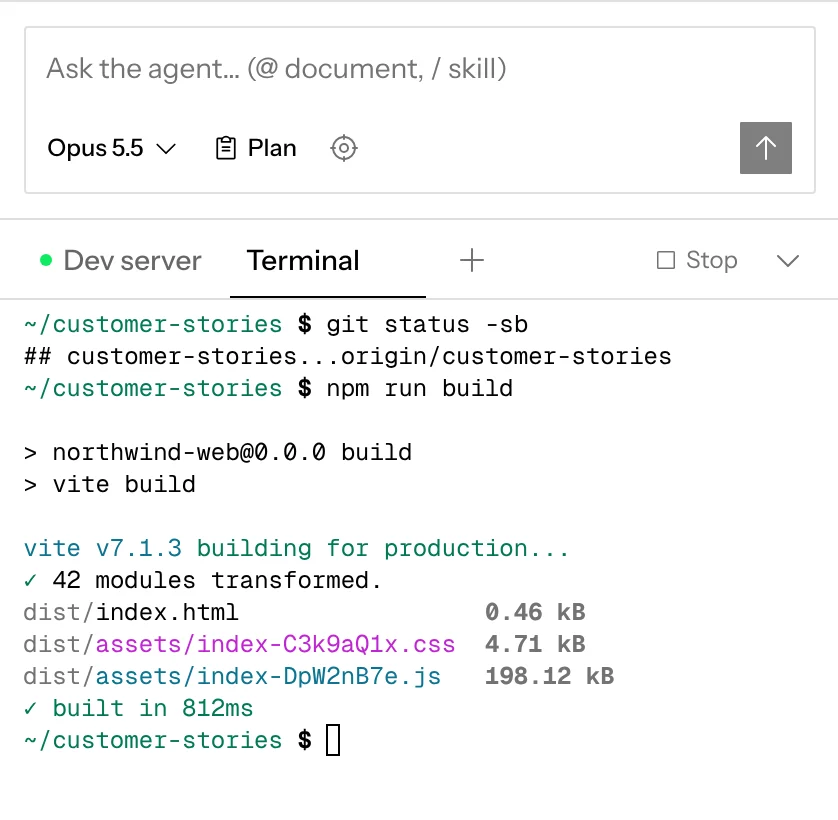This screenshot has width=838, height=820.
Task: Click the '> vite build' line
Action: pos(110,485)
